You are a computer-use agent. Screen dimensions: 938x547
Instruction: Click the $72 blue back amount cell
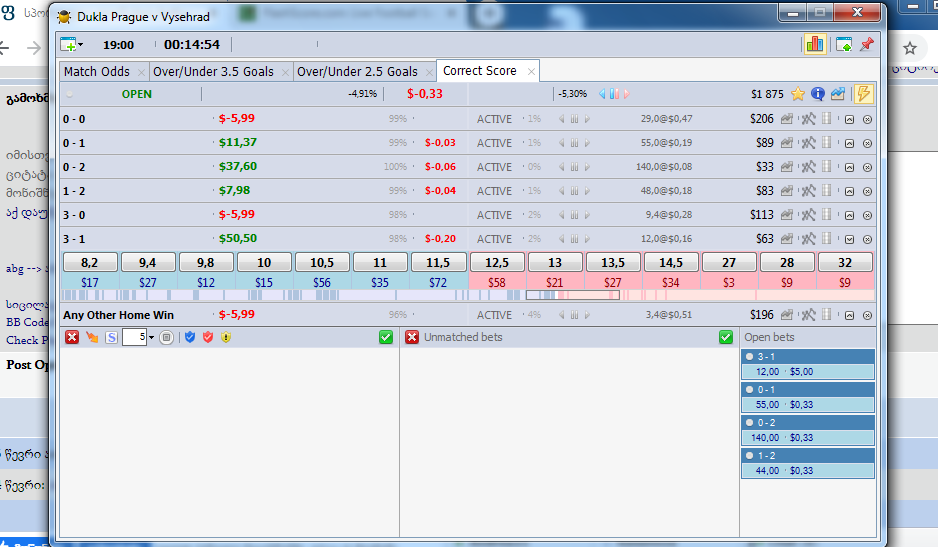point(438,282)
